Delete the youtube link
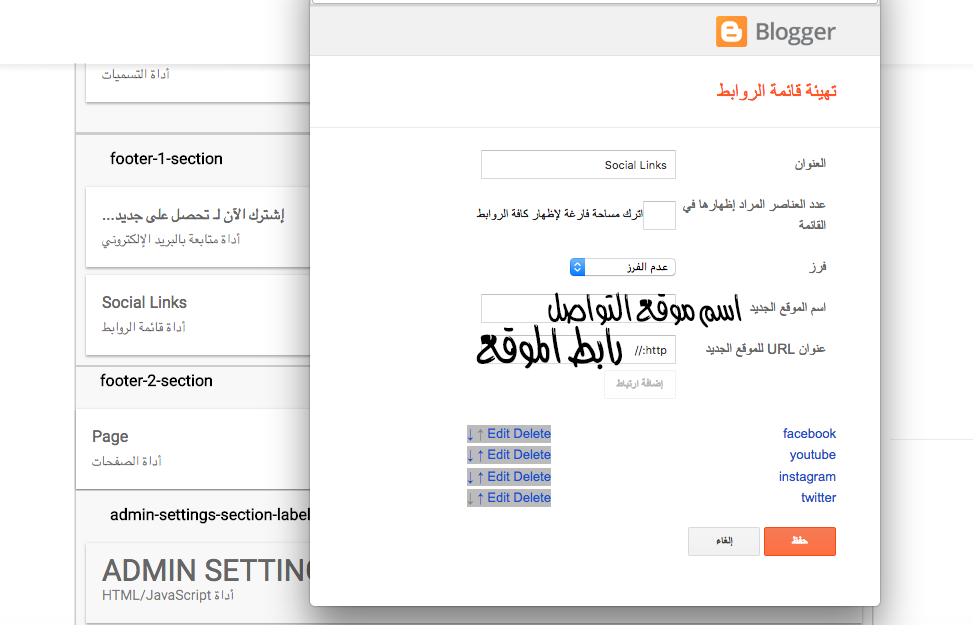This screenshot has height=625, width=973. pyautogui.click(x=531, y=454)
